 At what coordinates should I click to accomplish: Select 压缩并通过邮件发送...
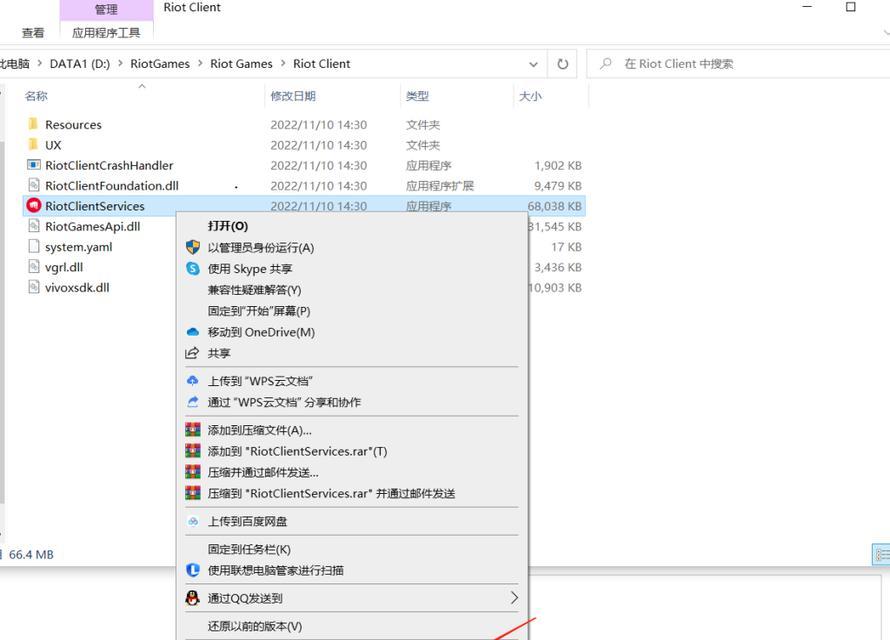[x=263, y=471]
